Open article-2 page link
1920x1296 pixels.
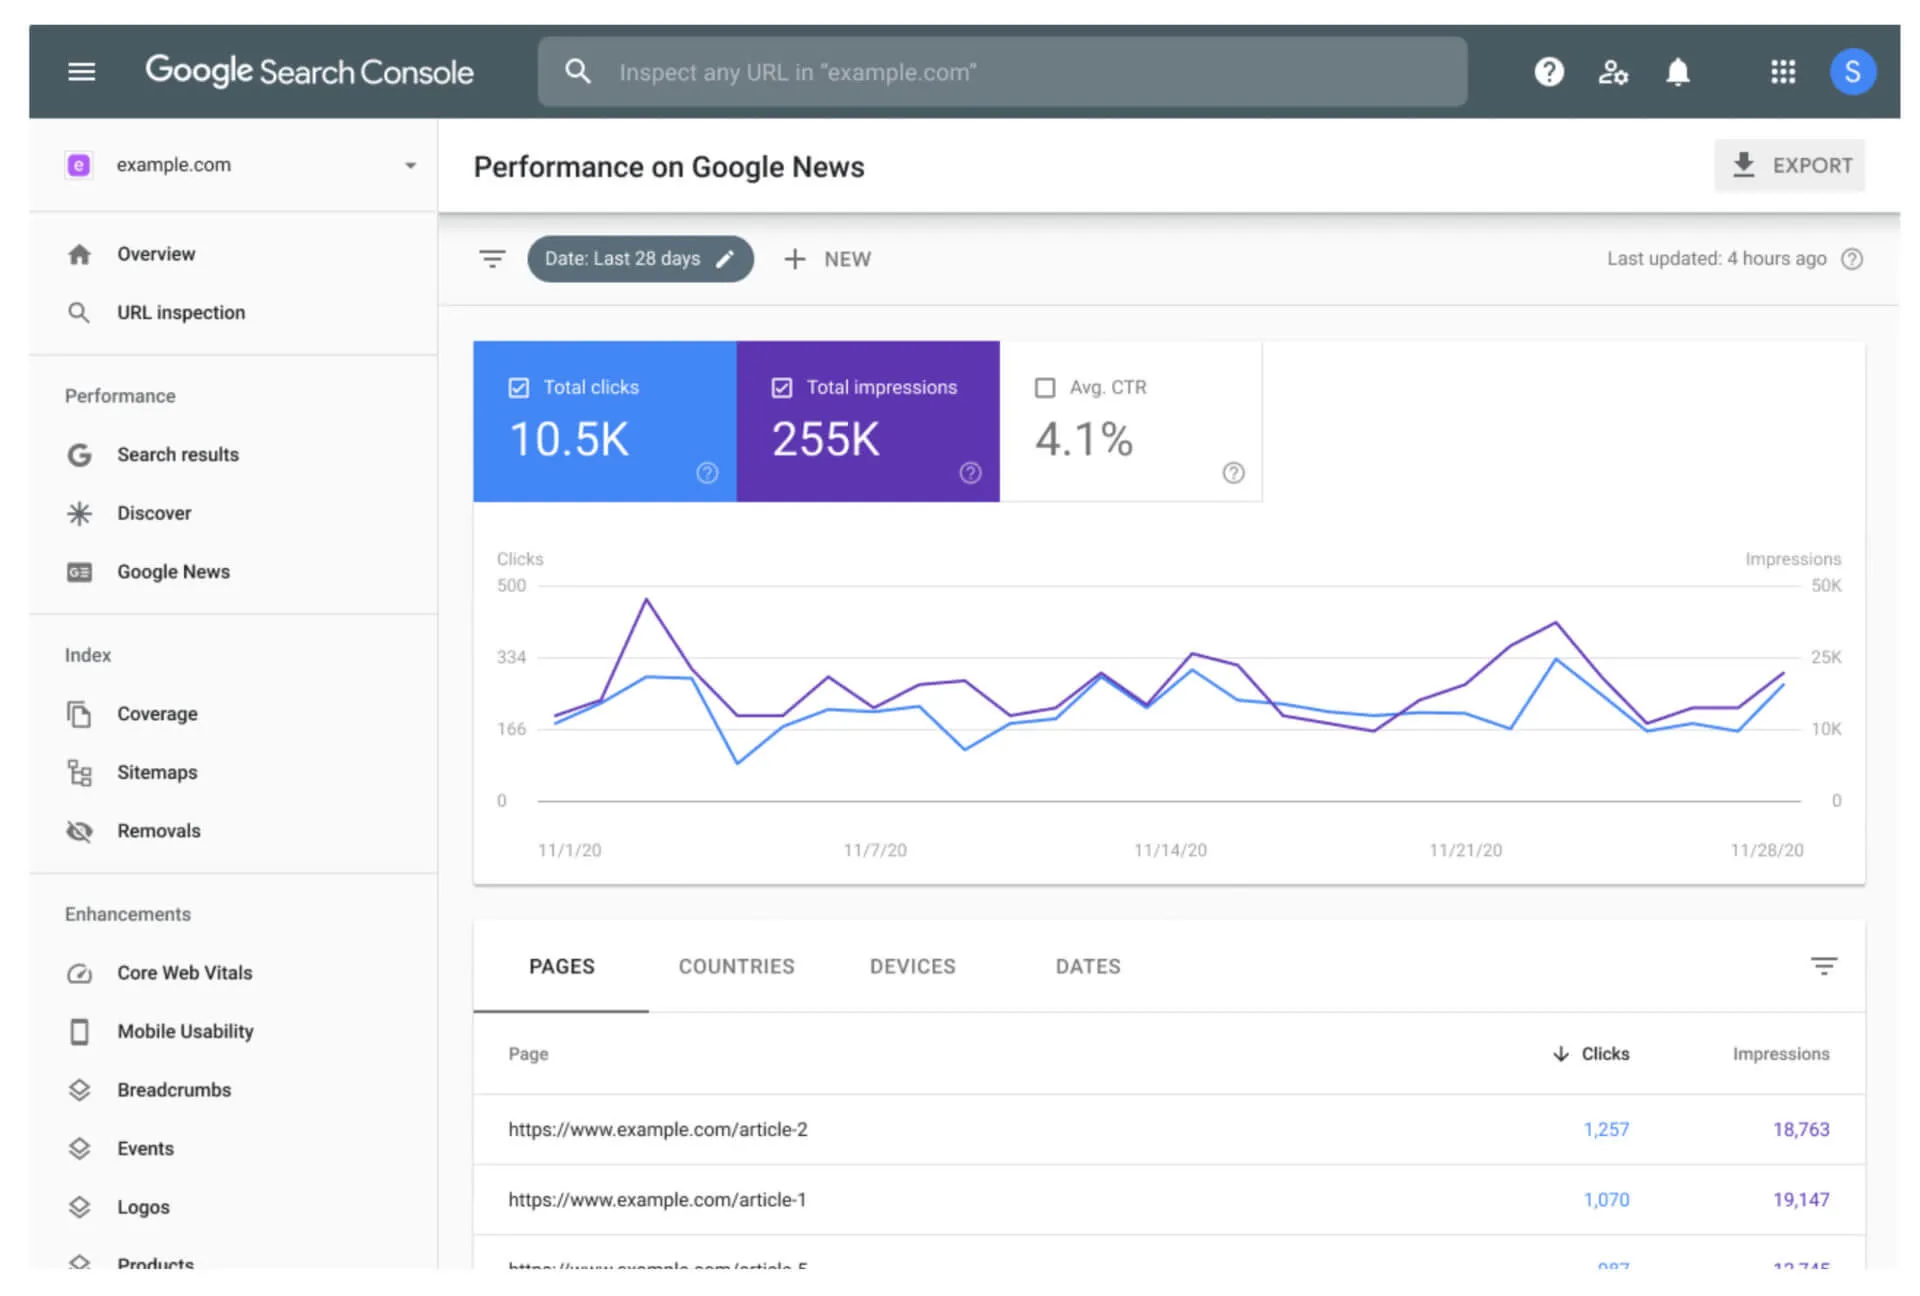click(x=658, y=1128)
